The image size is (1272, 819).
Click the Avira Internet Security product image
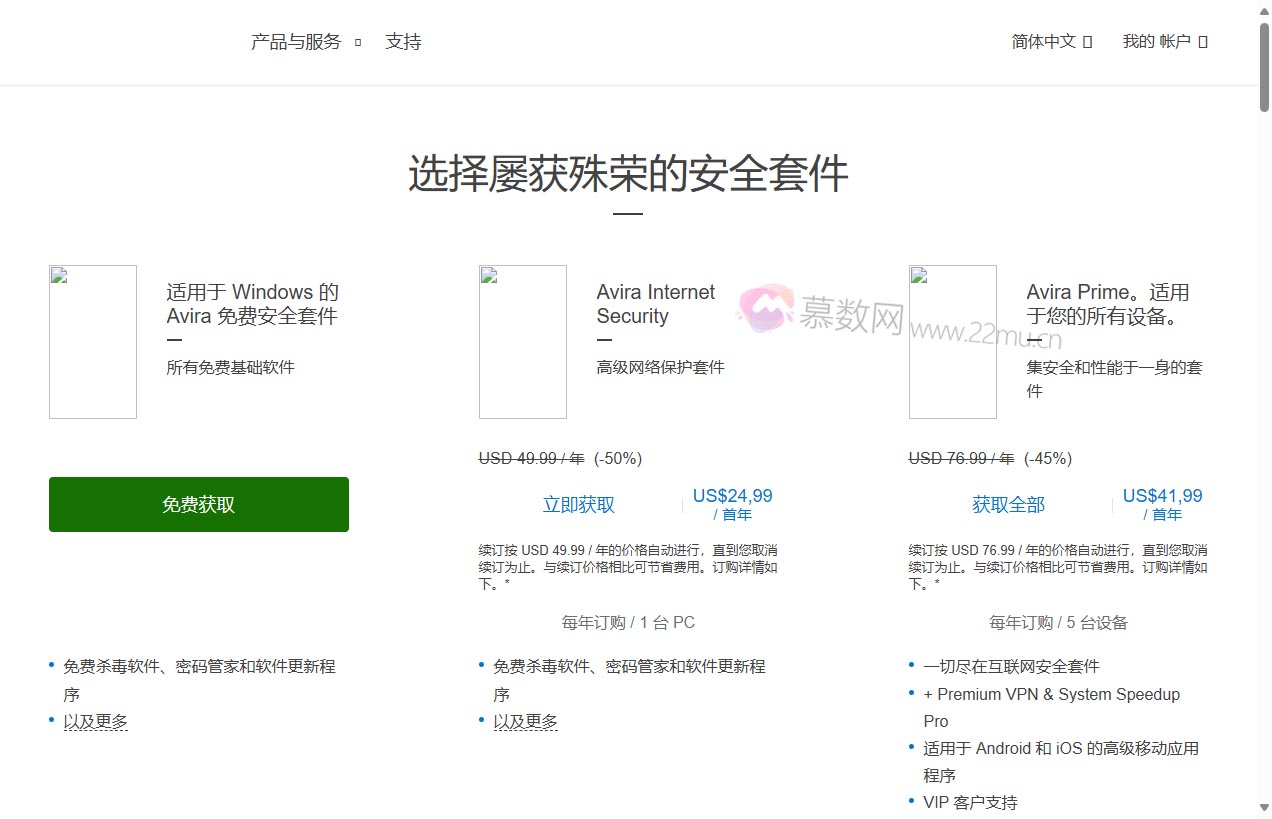[522, 341]
